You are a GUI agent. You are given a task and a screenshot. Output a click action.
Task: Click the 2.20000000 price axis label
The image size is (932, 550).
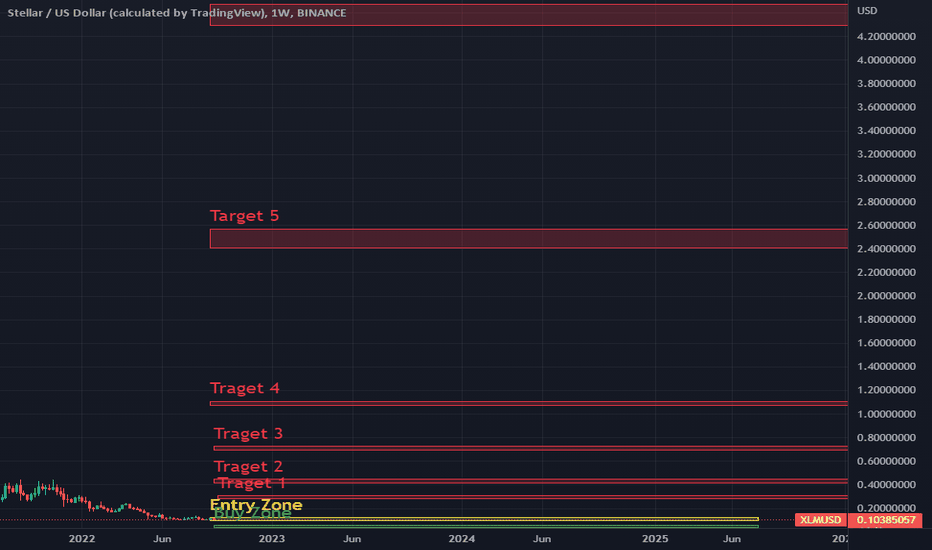pyautogui.click(x=886, y=272)
